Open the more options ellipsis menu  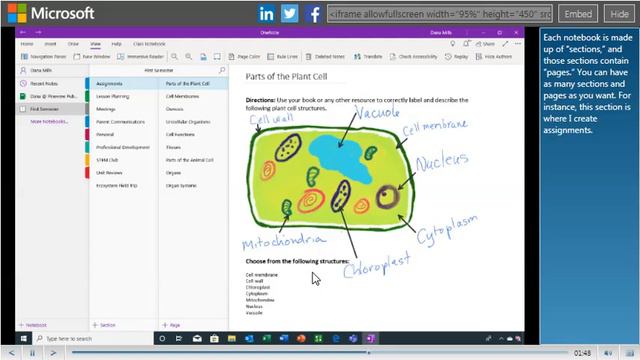pos(518,44)
